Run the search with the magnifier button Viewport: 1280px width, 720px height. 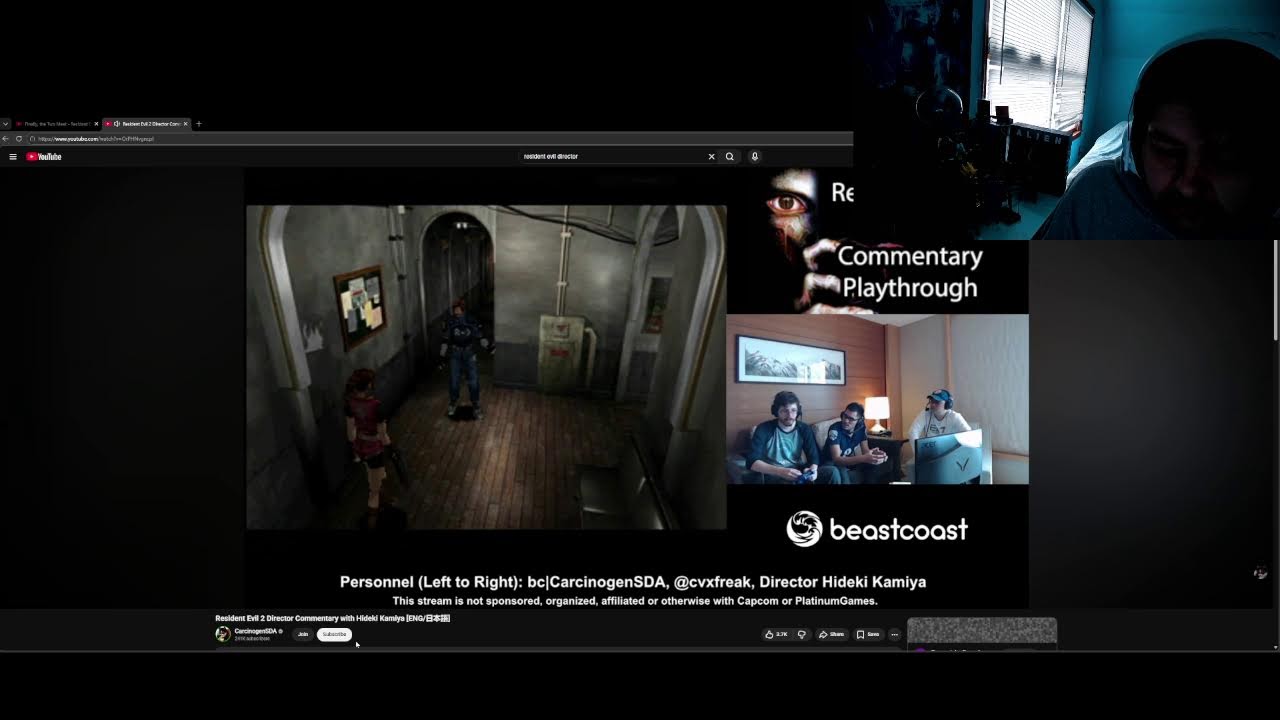[x=730, y=156]
